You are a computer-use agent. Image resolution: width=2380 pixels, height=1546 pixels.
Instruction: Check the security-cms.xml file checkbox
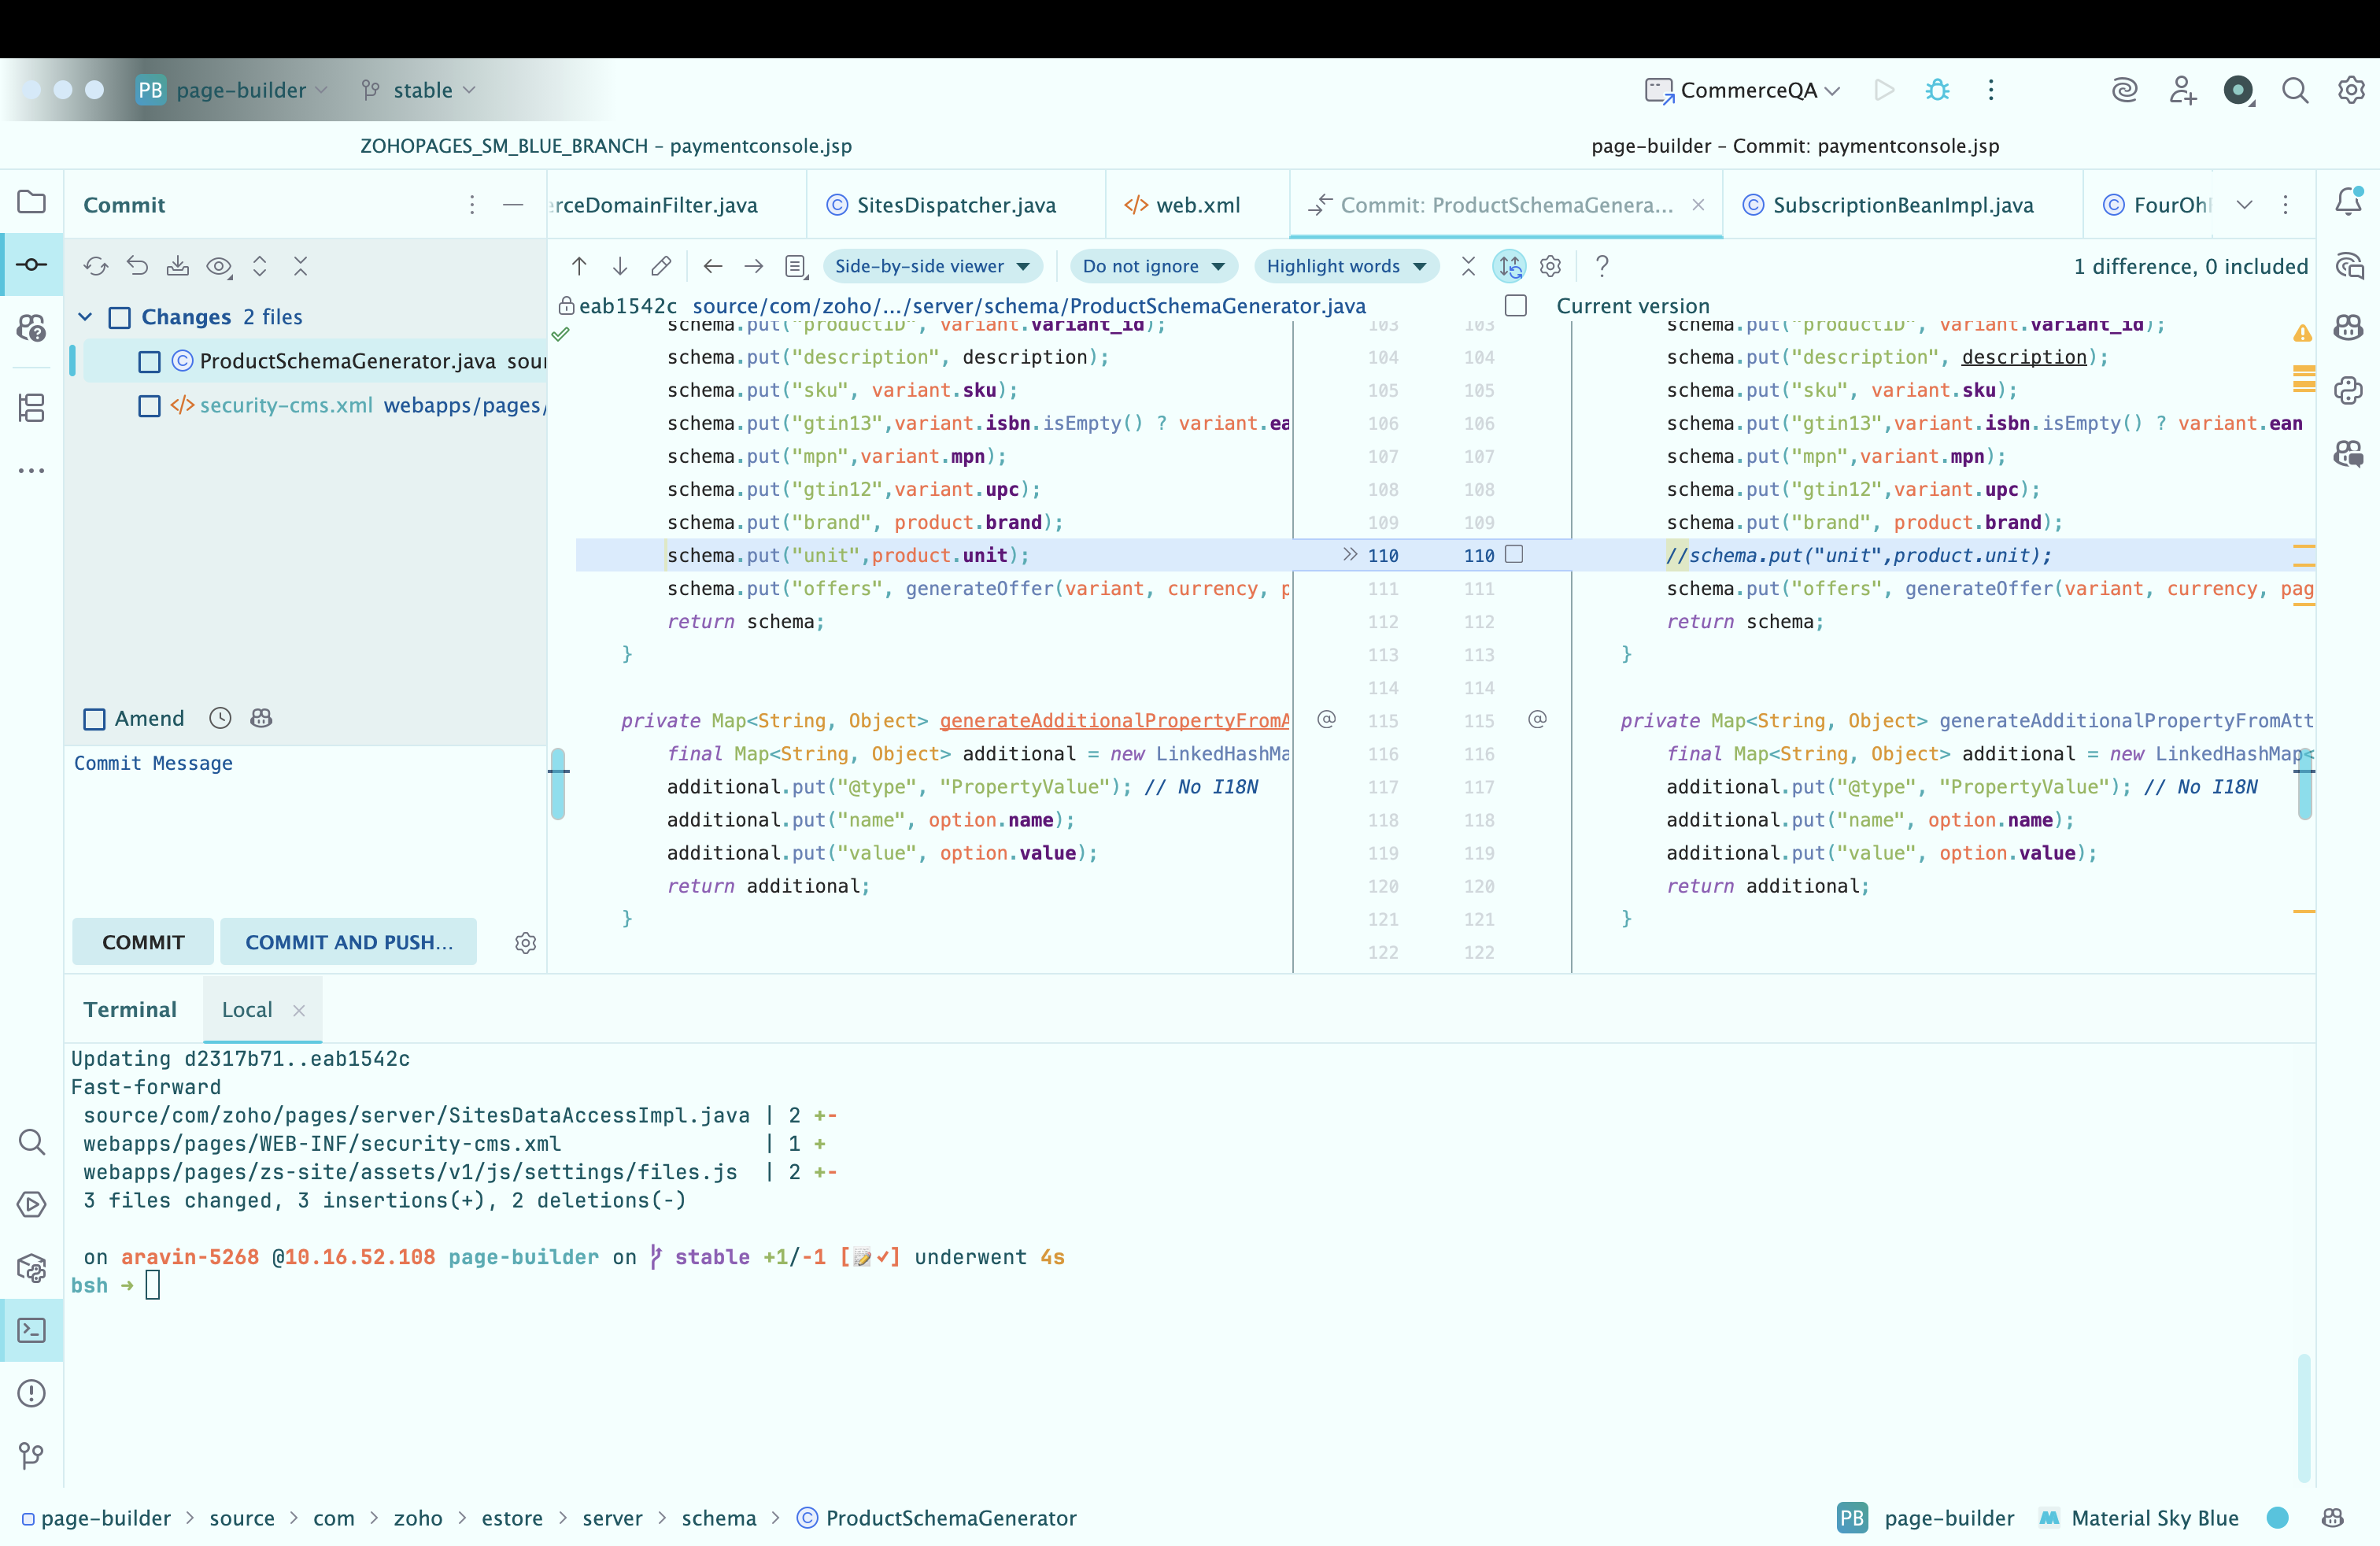point(149,405)
